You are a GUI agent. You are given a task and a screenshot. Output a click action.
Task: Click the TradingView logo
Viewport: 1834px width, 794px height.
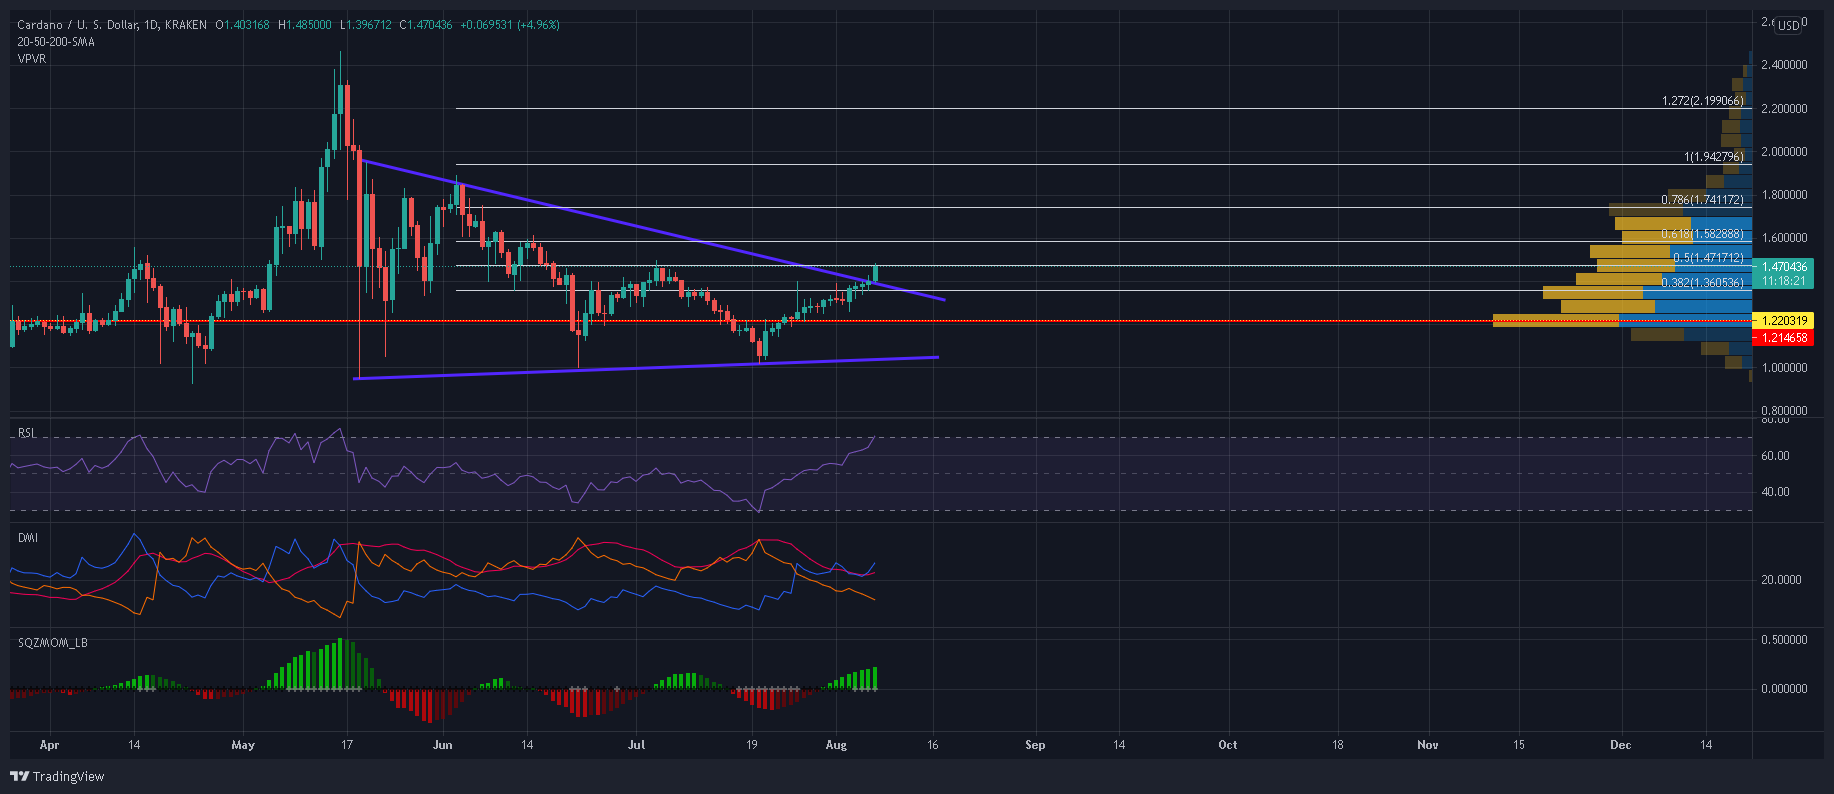click(57, 776)
